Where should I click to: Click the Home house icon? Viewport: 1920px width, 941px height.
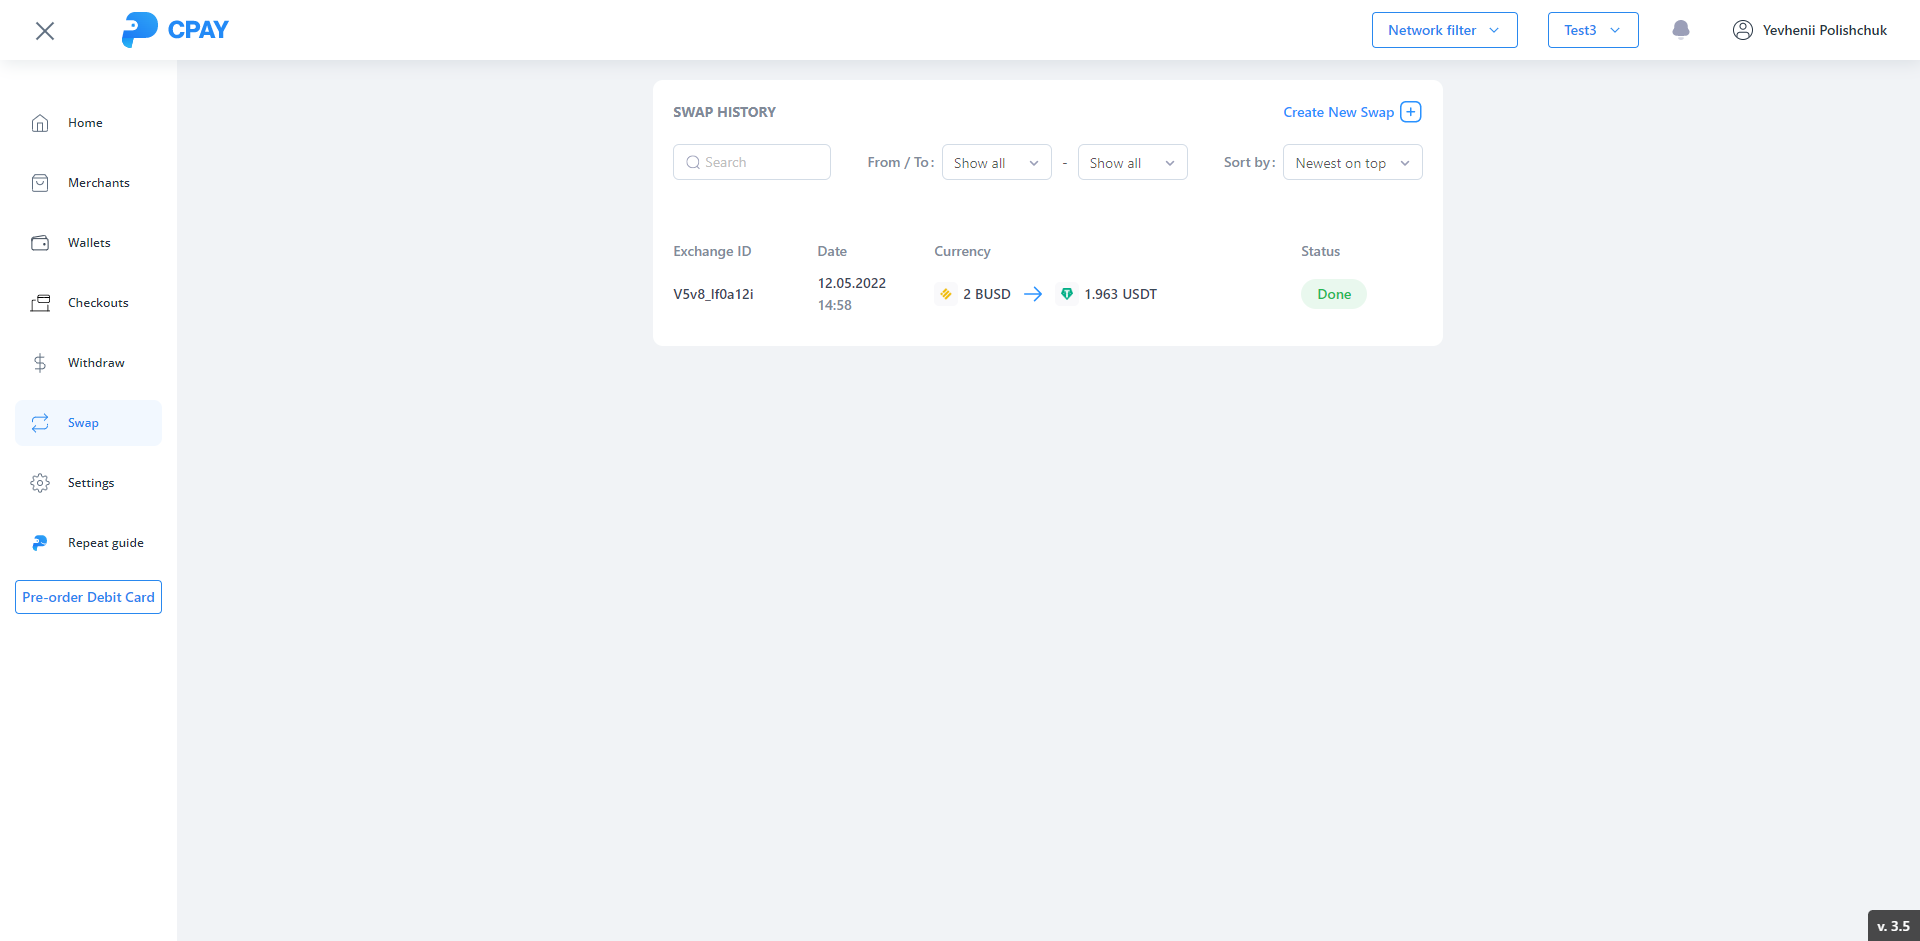(40, 123)
